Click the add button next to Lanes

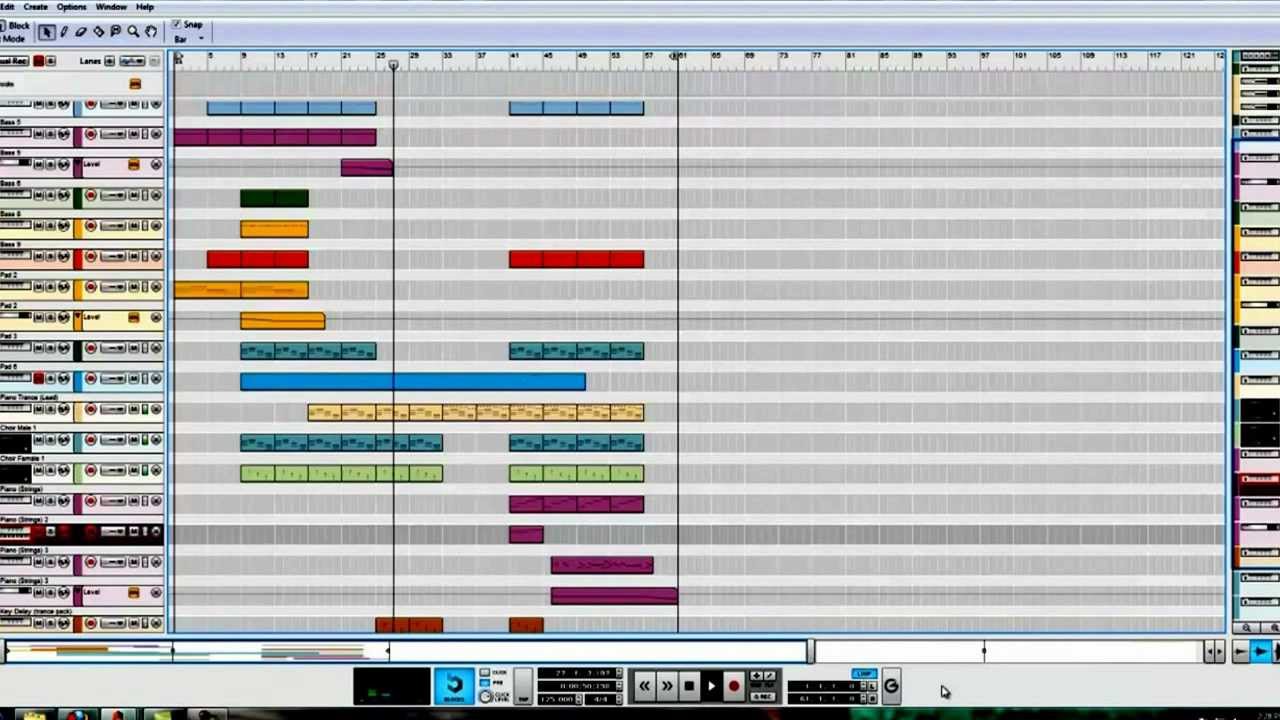coord(110,61)
